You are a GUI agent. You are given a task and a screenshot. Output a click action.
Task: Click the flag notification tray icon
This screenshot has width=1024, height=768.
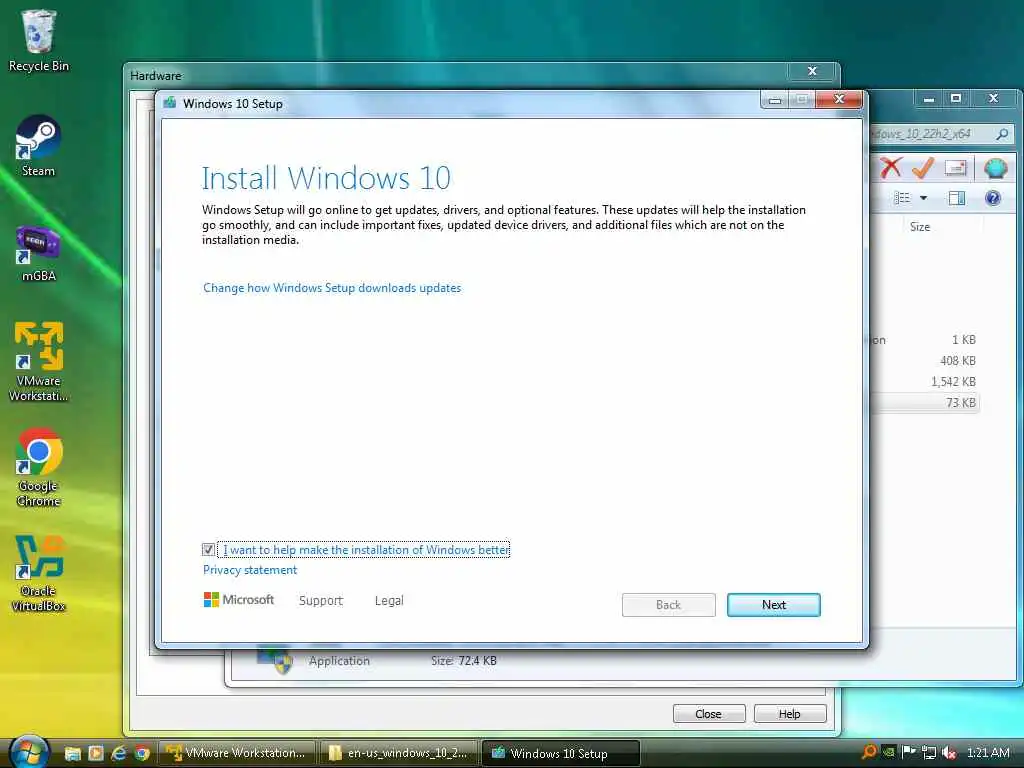pyautogui.click(x=908, y=752)
